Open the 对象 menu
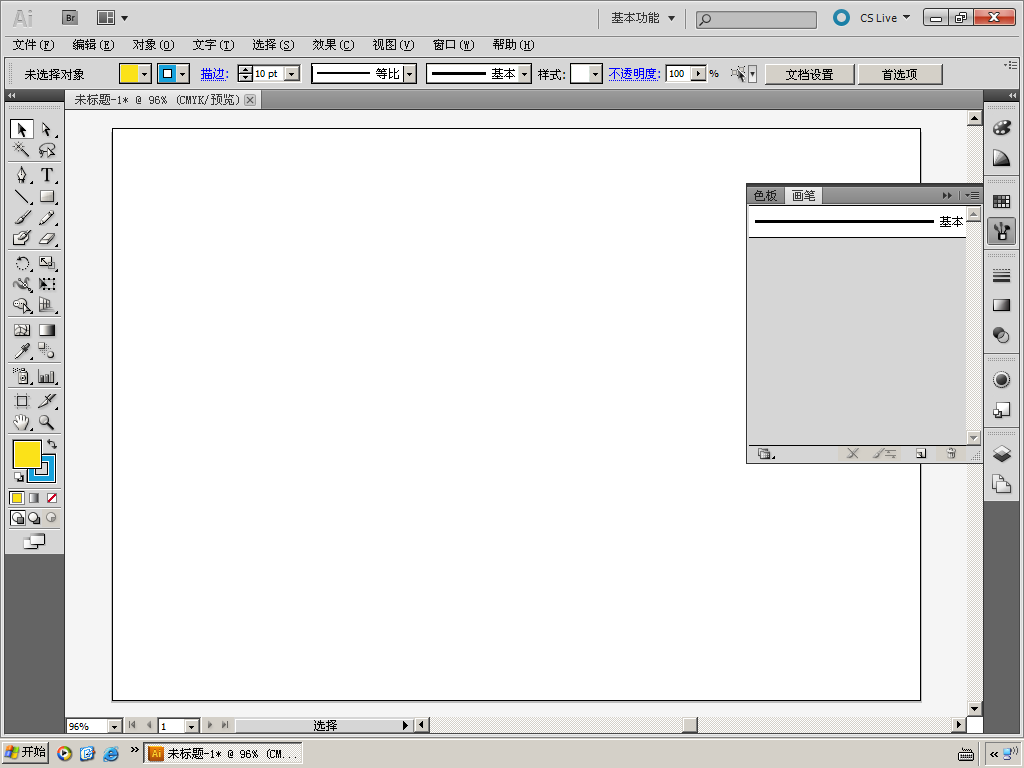This screenshot has width=1024, height=768. click(x=153, y=45)
